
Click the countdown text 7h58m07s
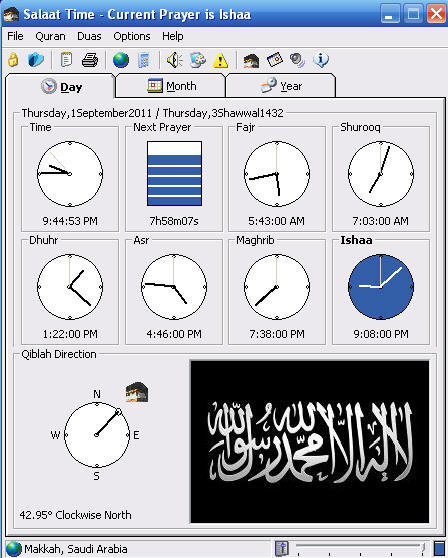(x=174, y=221)
